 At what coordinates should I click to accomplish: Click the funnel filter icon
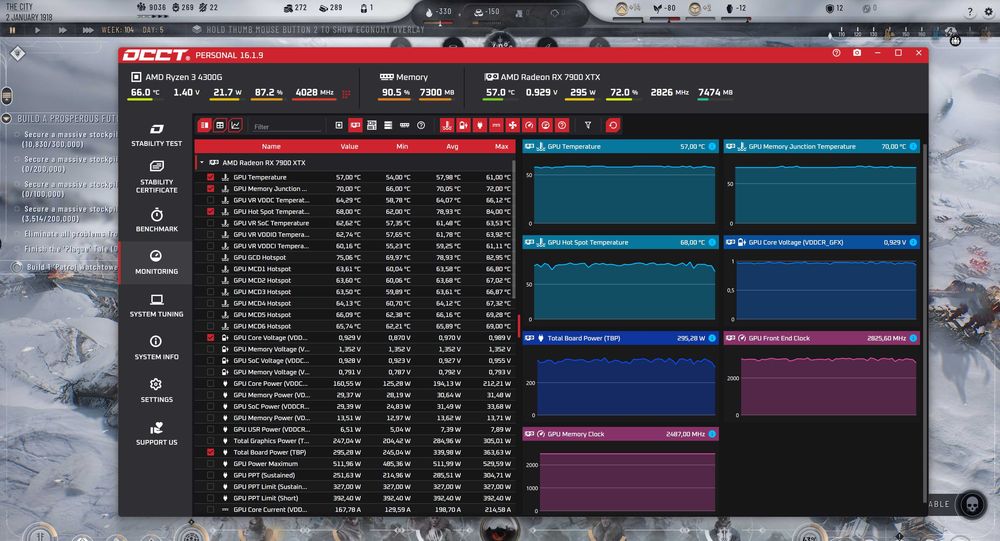pyautogui.click(x=588, y=125)
